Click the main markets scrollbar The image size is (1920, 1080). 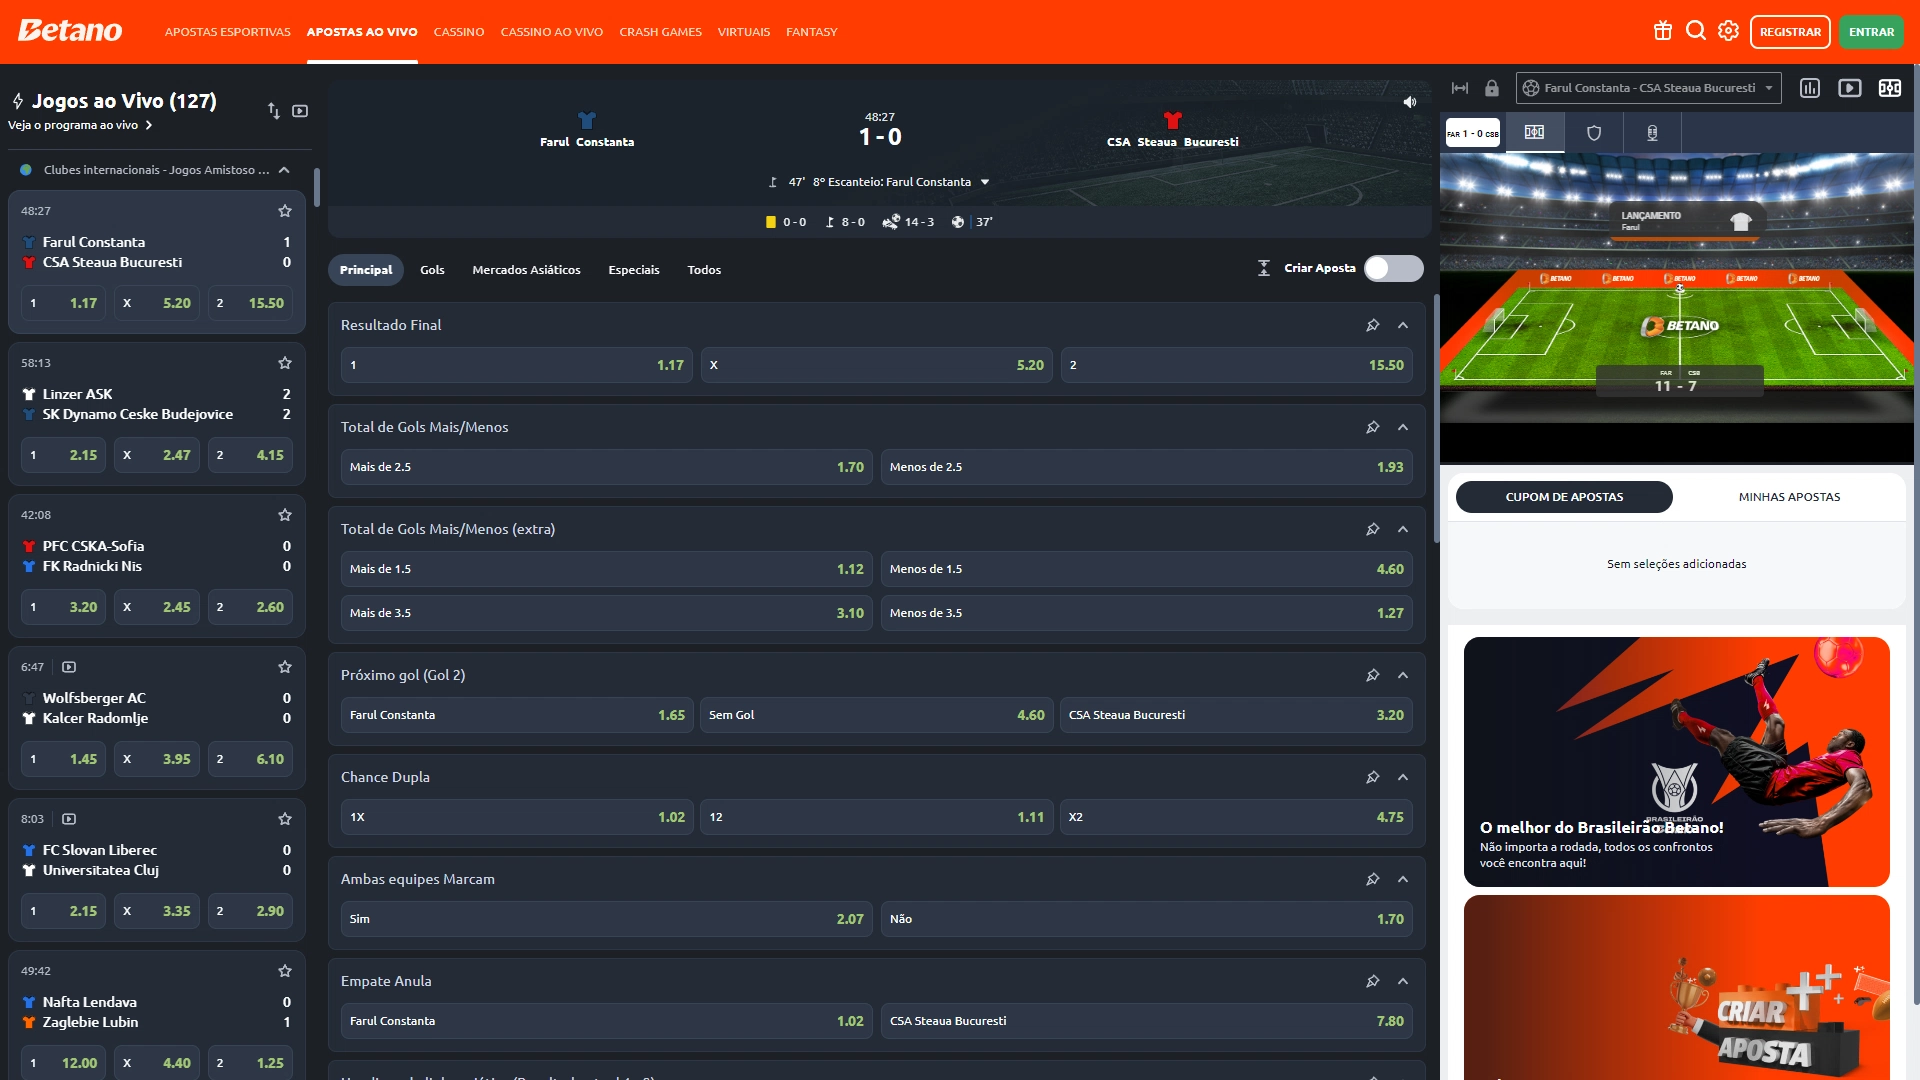1436,418
